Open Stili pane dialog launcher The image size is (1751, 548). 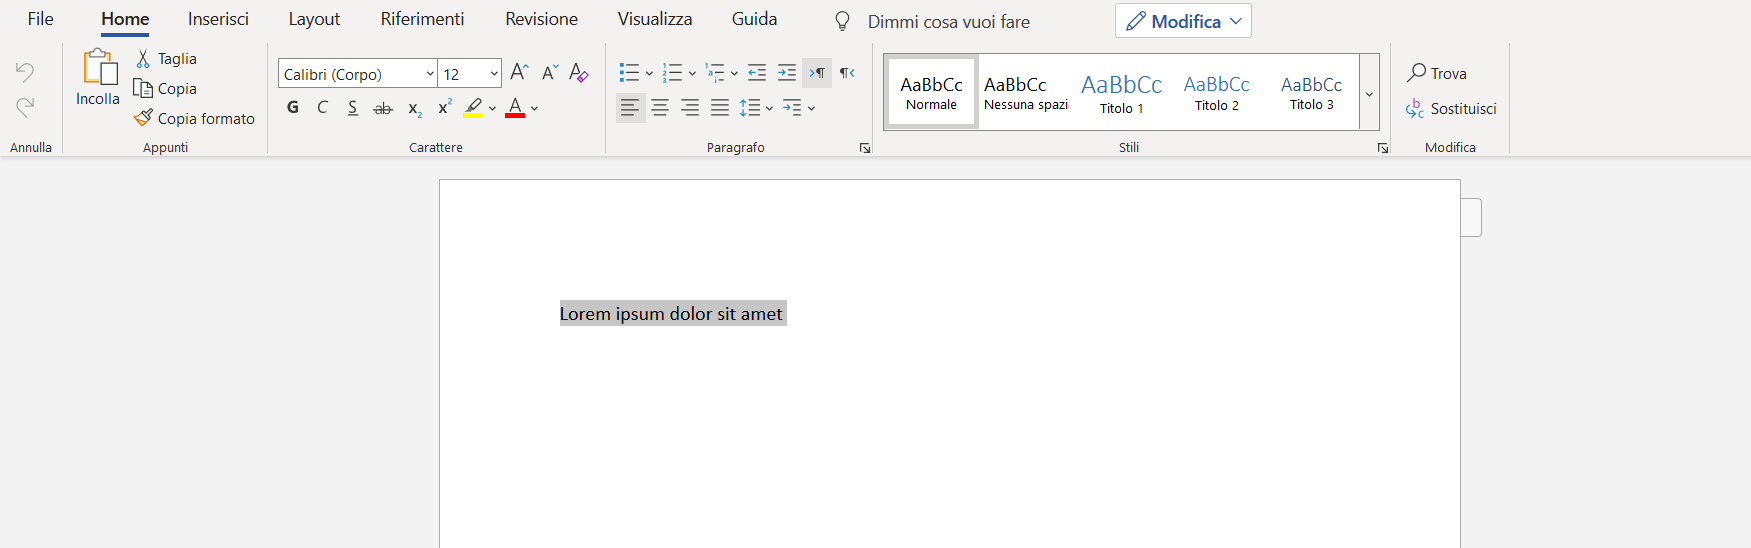[1383, 148]
